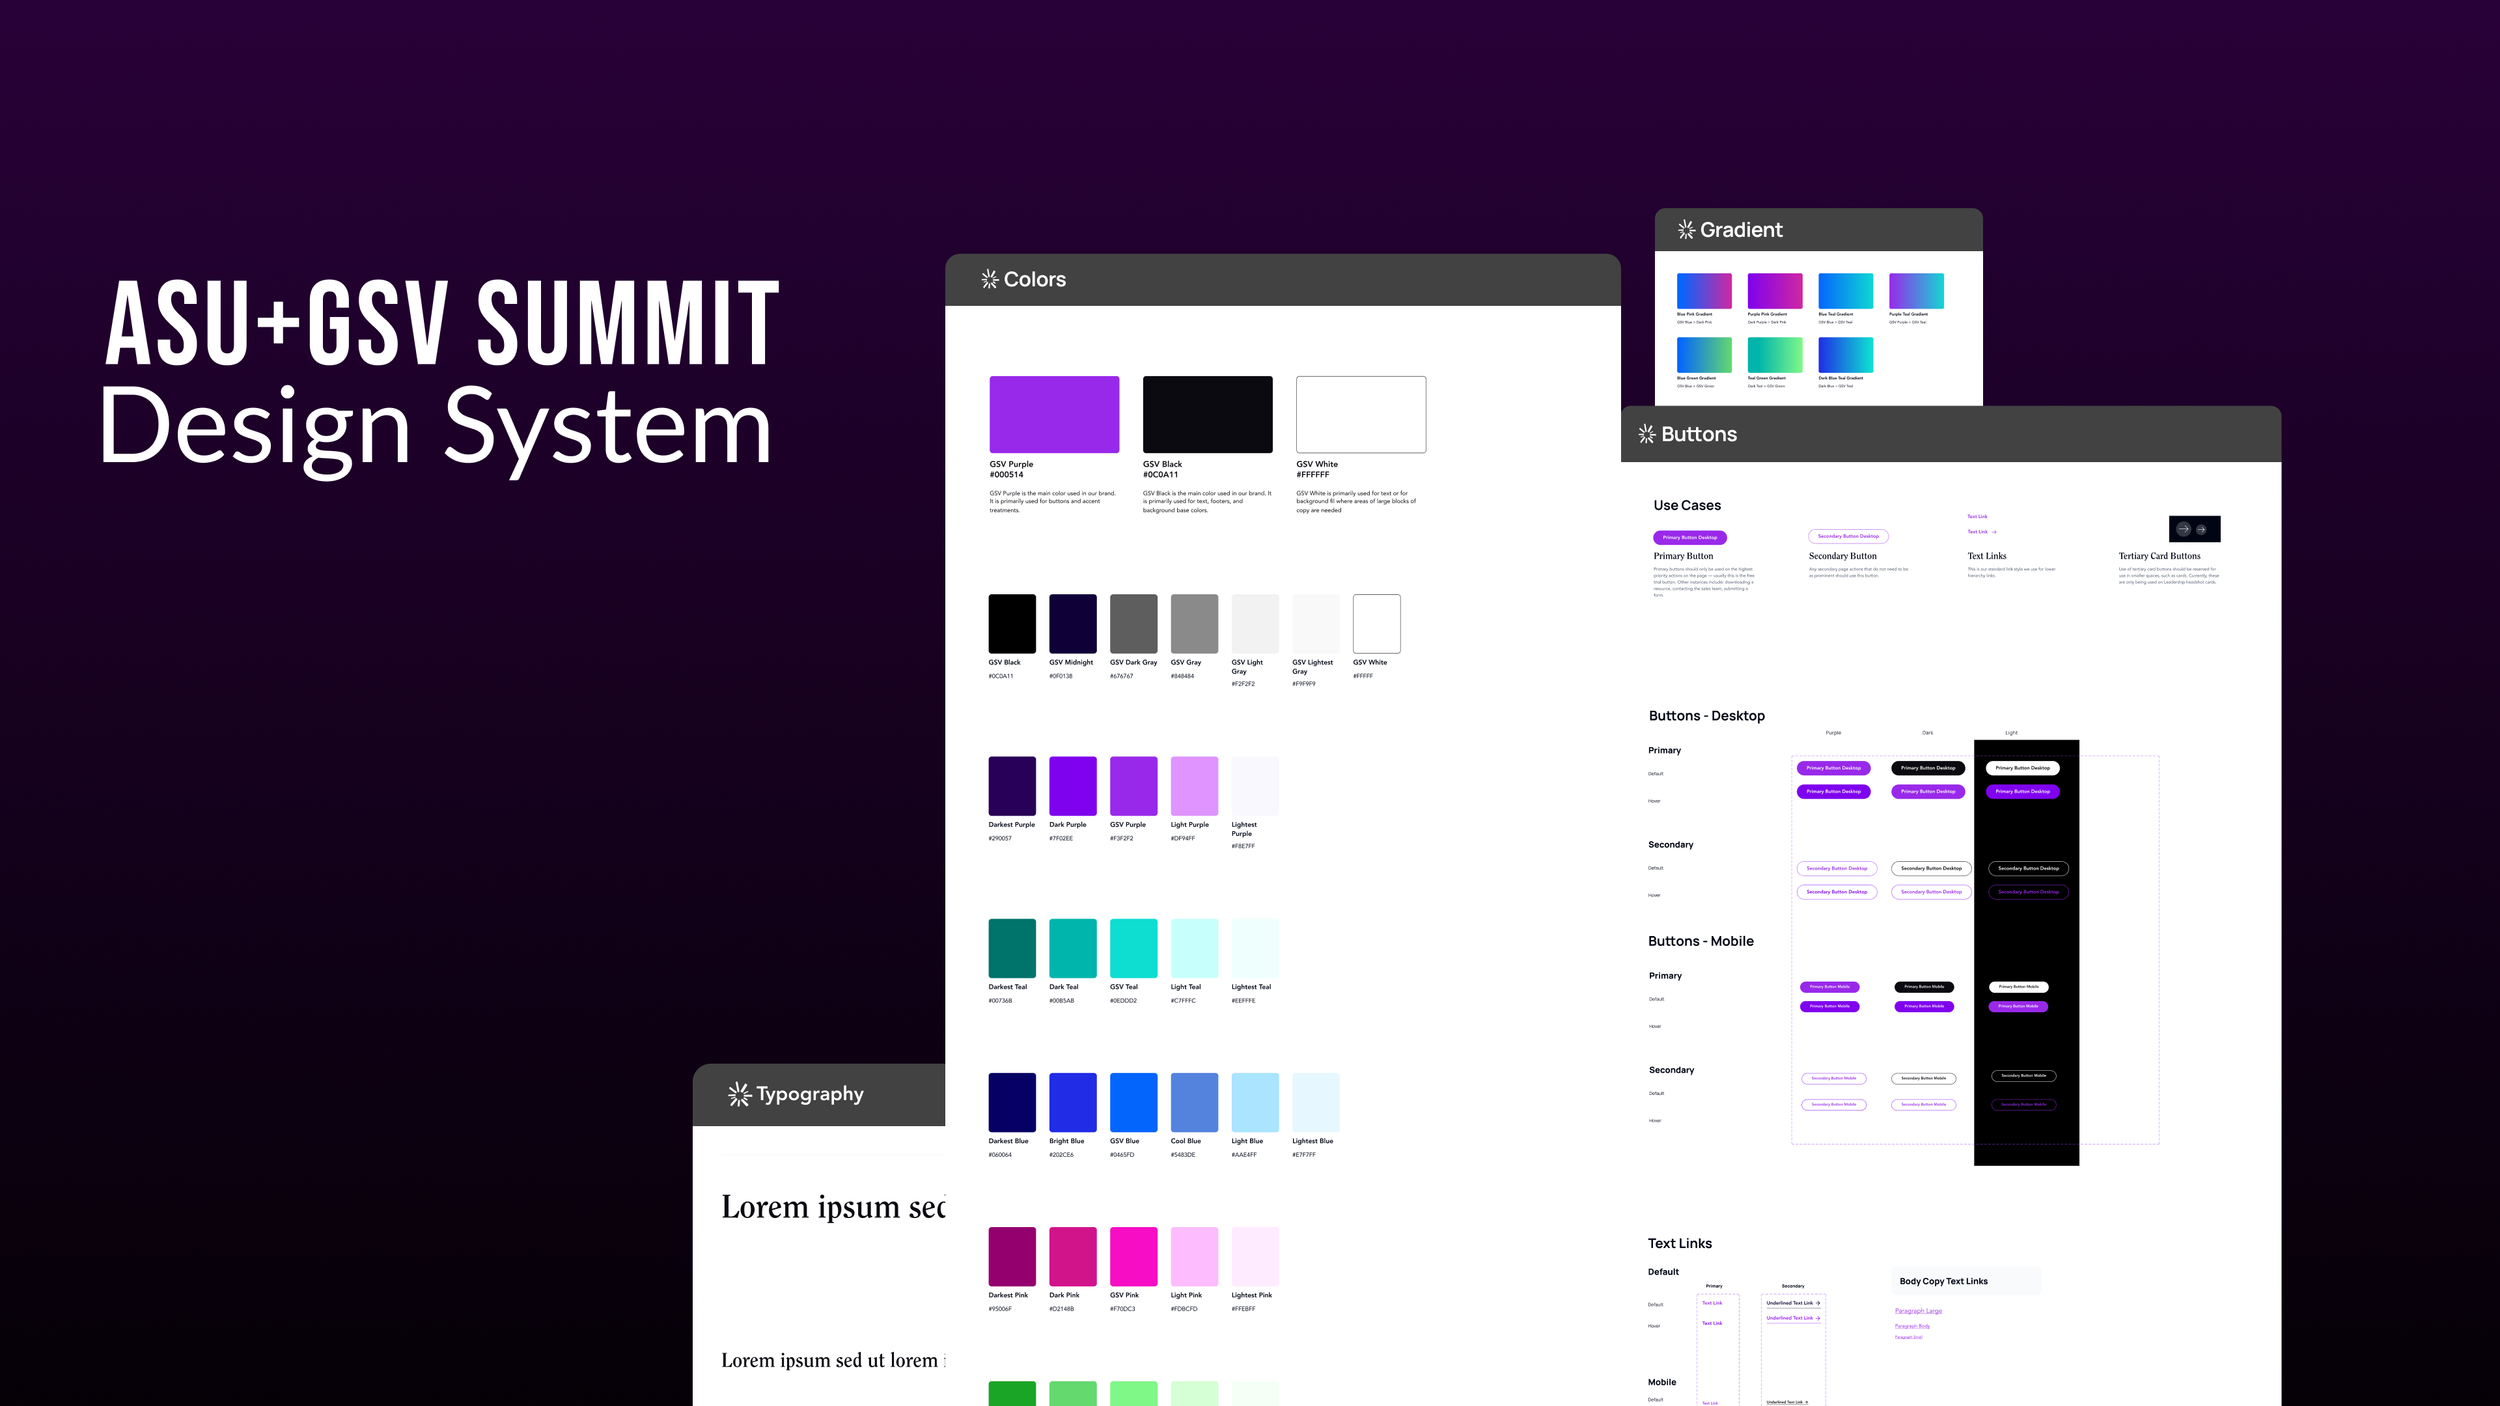Screen dimensions: 2500x1406
Task: Click the starburst icon beside Buttons heading
Action: (x=1647, y=434)
